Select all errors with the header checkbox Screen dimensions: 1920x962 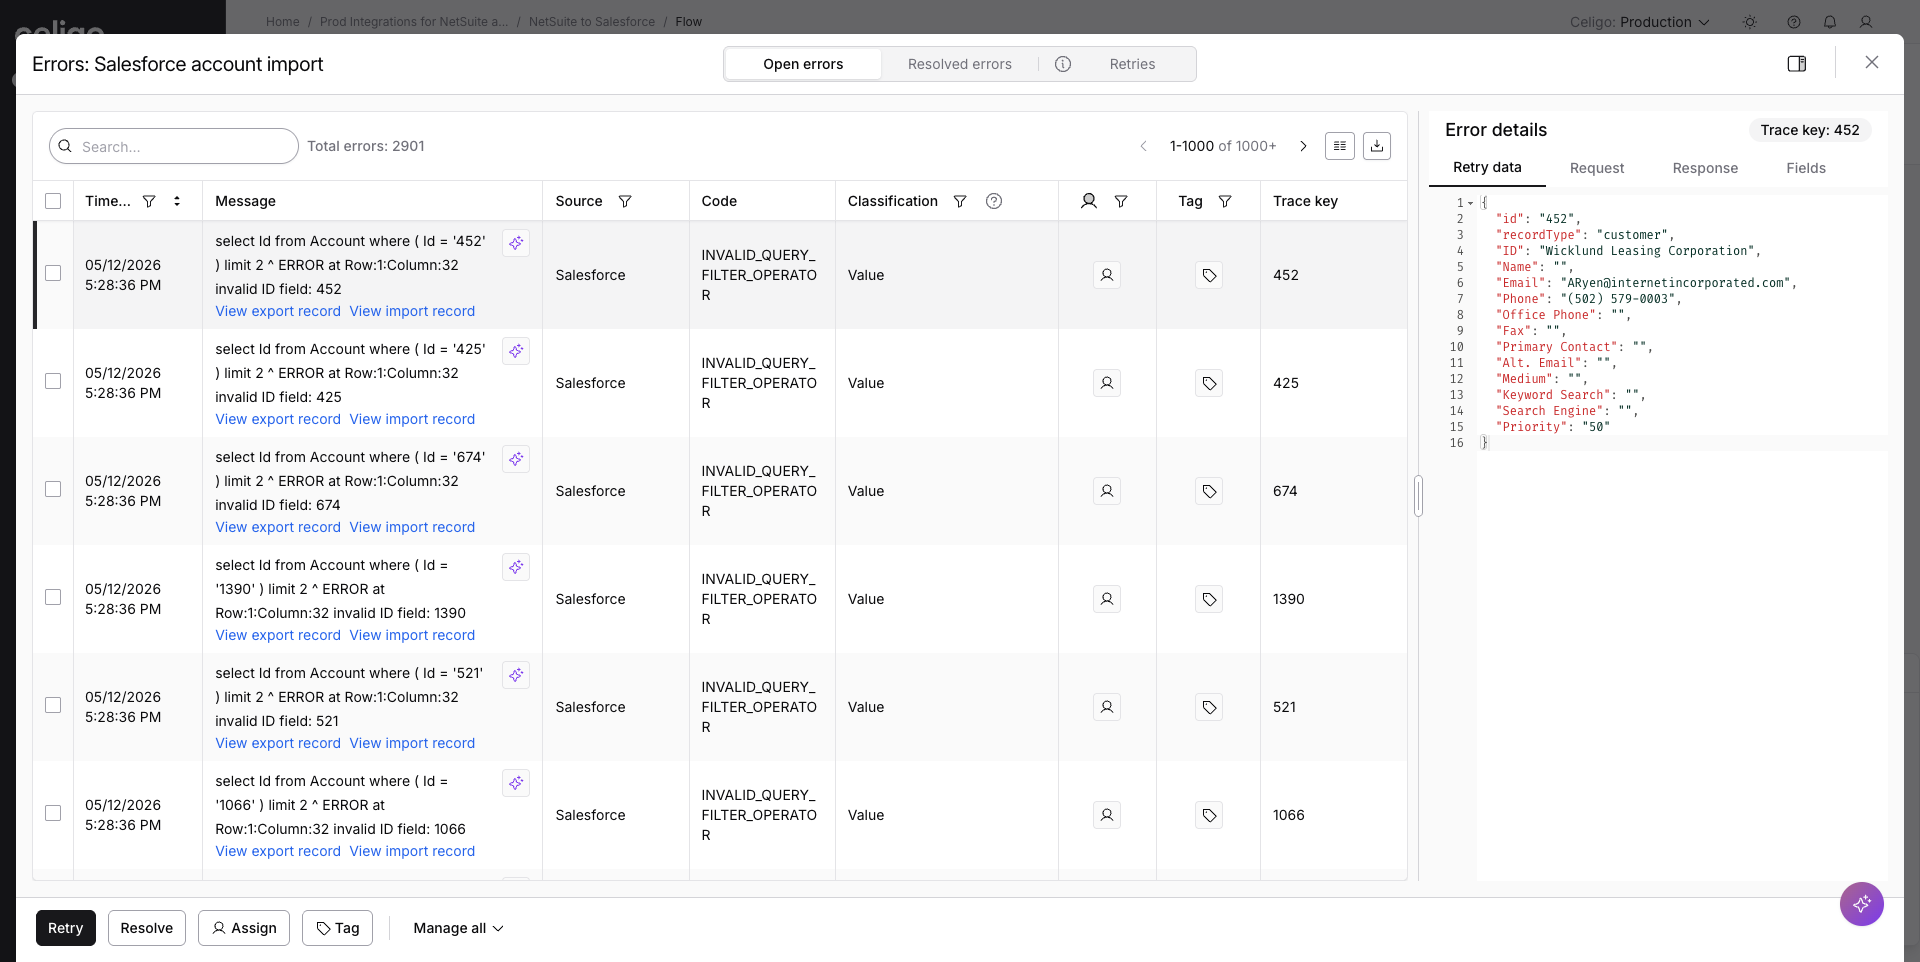[x=53, y=201]
